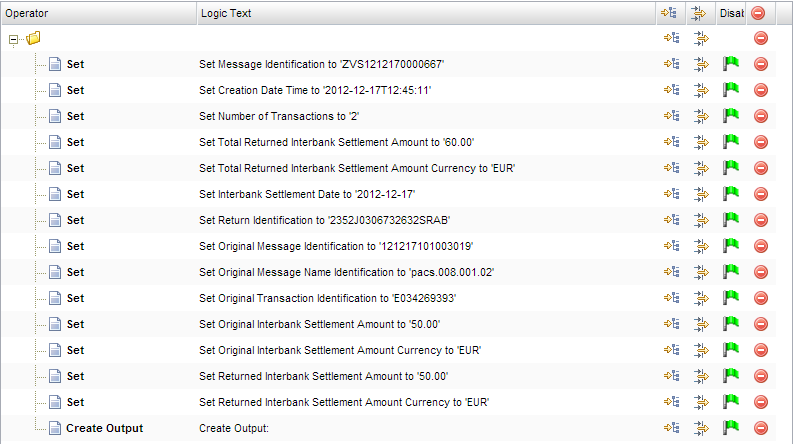Toggle the green flag on the Create Output row
This screenshot has width=794, height=444.
point(730,428)
